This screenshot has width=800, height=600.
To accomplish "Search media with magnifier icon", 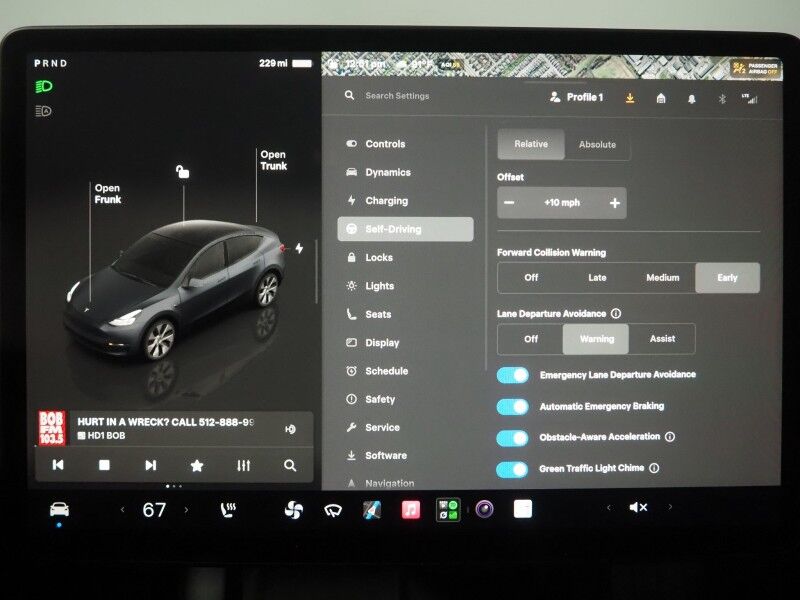I will pos(290,465).
